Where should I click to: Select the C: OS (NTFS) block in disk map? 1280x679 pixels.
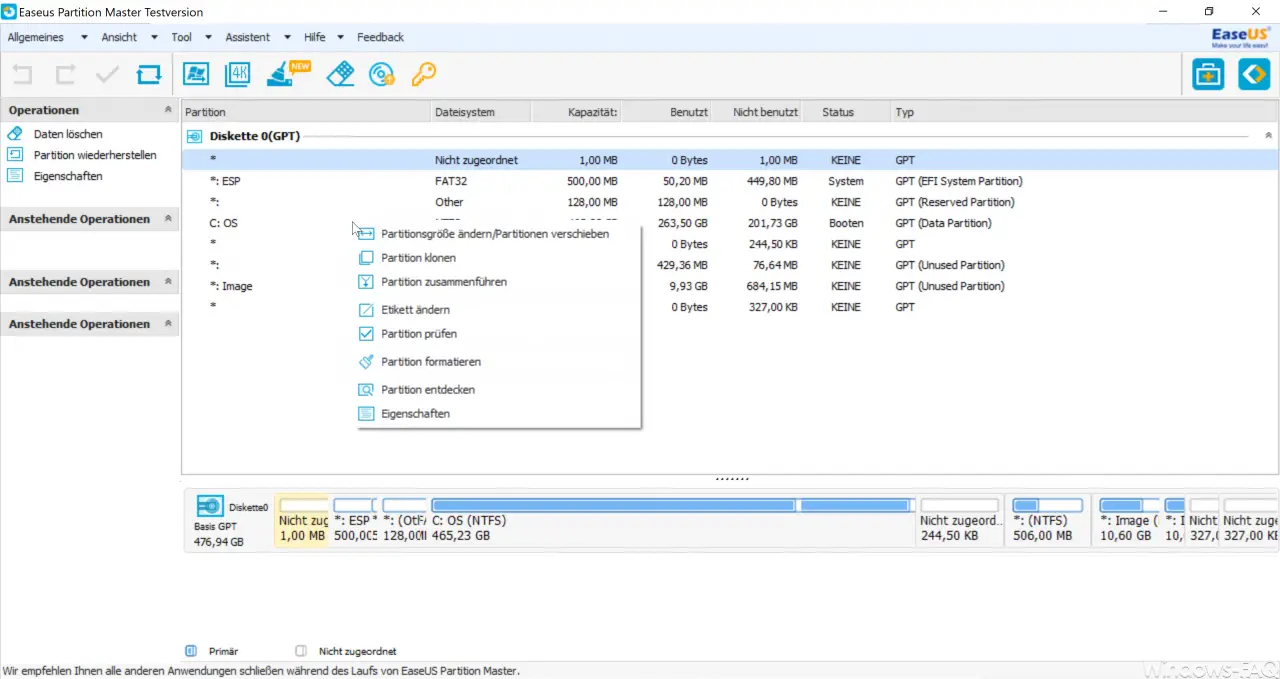tap(671, 520)
